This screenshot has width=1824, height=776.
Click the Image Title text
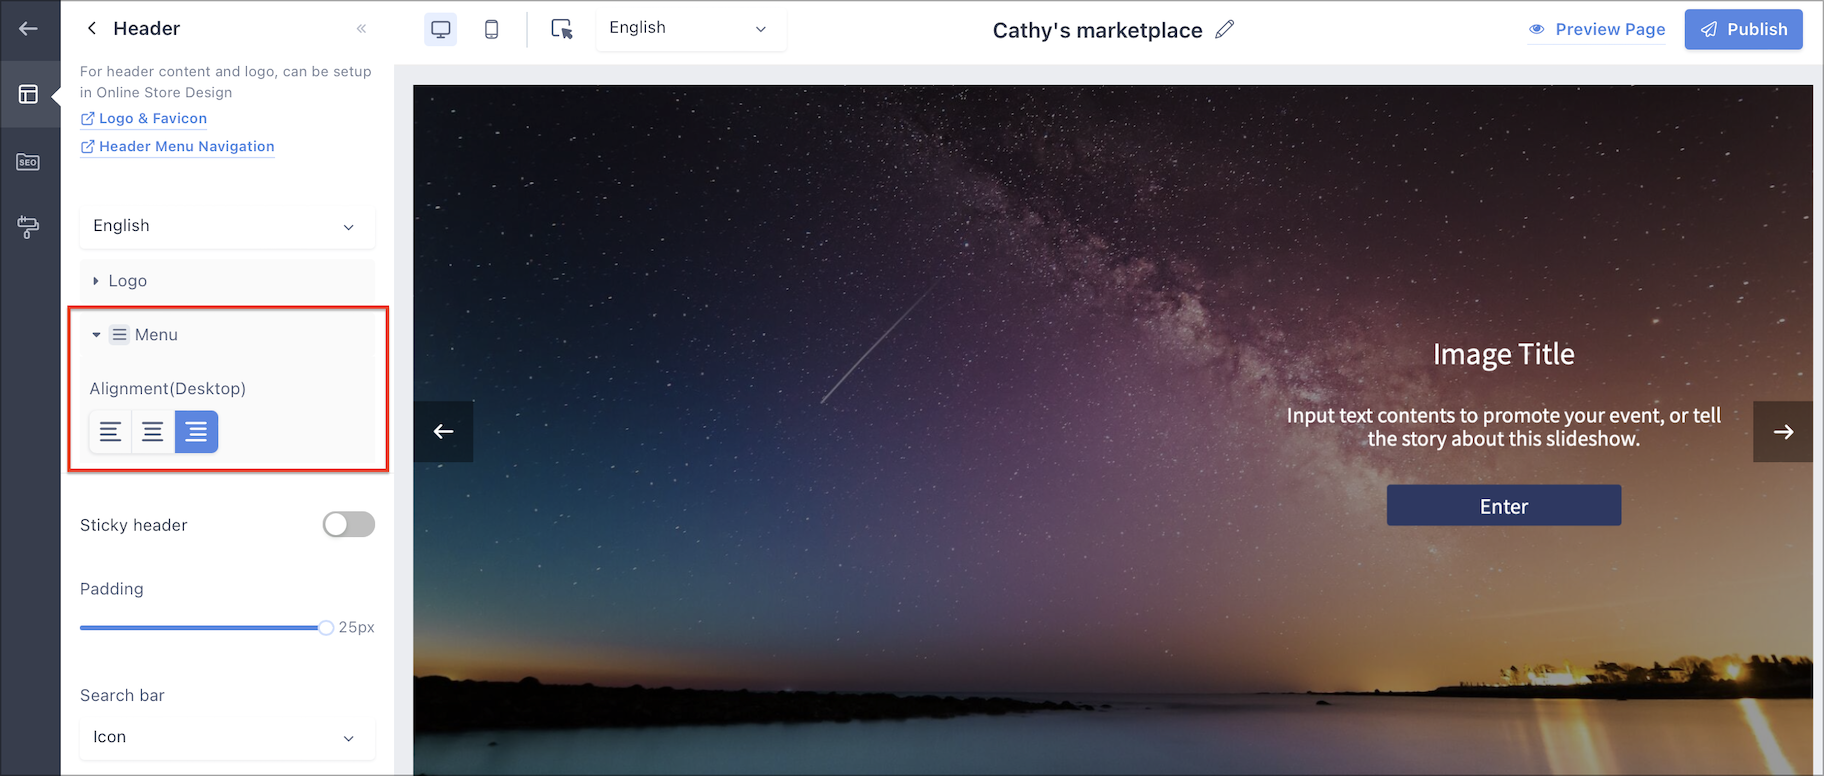pos(1503,354)
